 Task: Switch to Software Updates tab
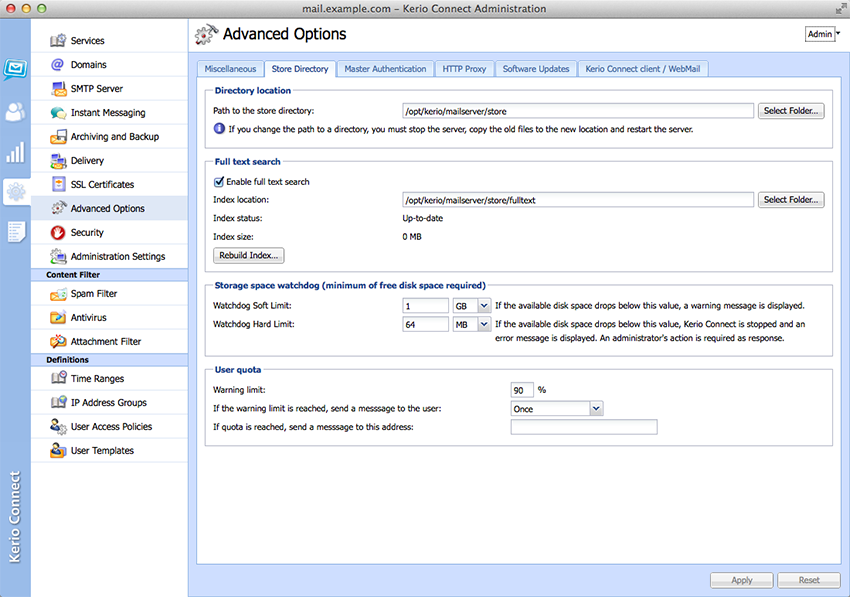point(536,69)
